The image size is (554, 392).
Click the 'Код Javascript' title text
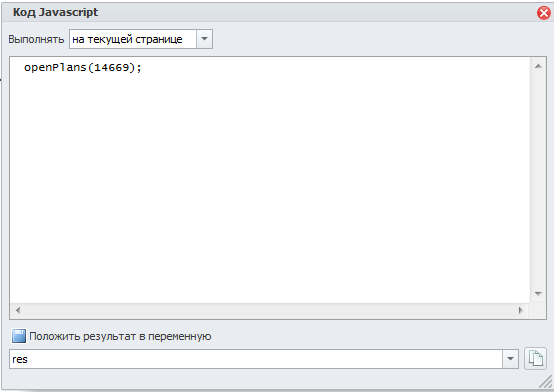pyautogui.click(x=55, y=12)
